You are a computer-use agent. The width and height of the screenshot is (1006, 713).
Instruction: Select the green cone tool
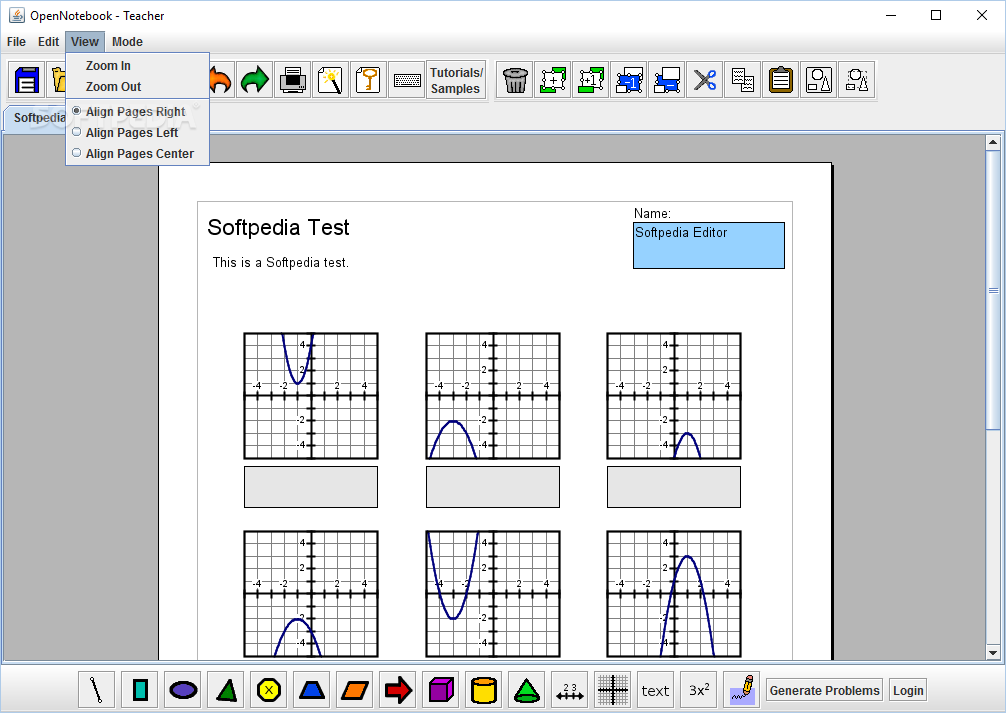(526, 690)
